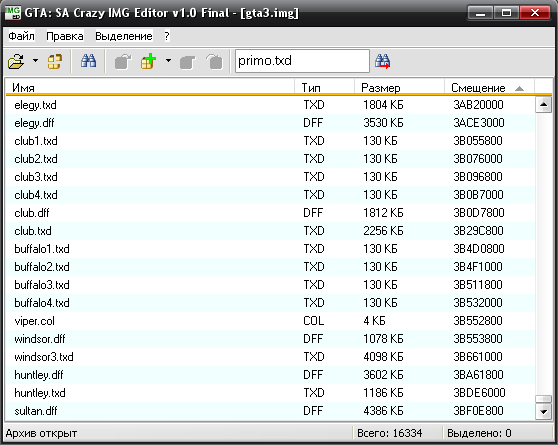Viewport: 558px width, 445px height.
Task: Click the greyed extract file icon
Action: click(123, 62)
